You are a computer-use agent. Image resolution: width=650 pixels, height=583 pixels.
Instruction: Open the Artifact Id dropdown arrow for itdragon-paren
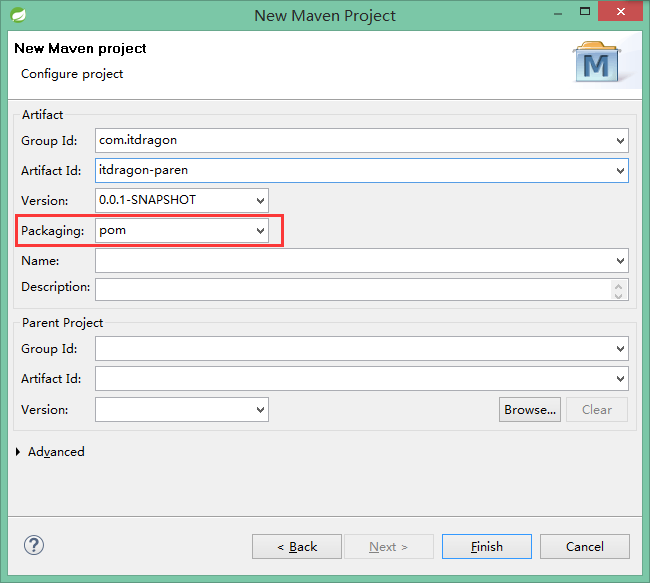(x=620, y=170)
